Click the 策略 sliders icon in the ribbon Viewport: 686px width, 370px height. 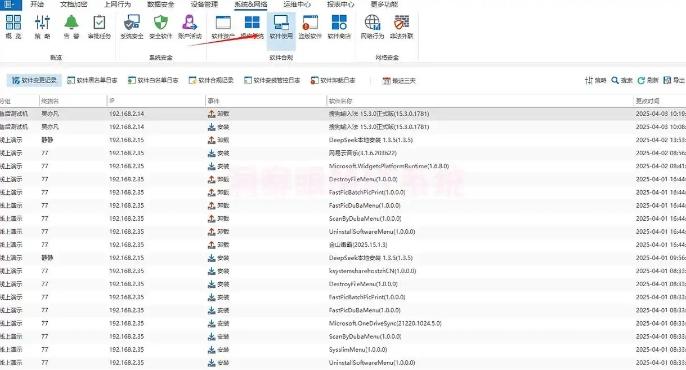(x=42, y=27)
